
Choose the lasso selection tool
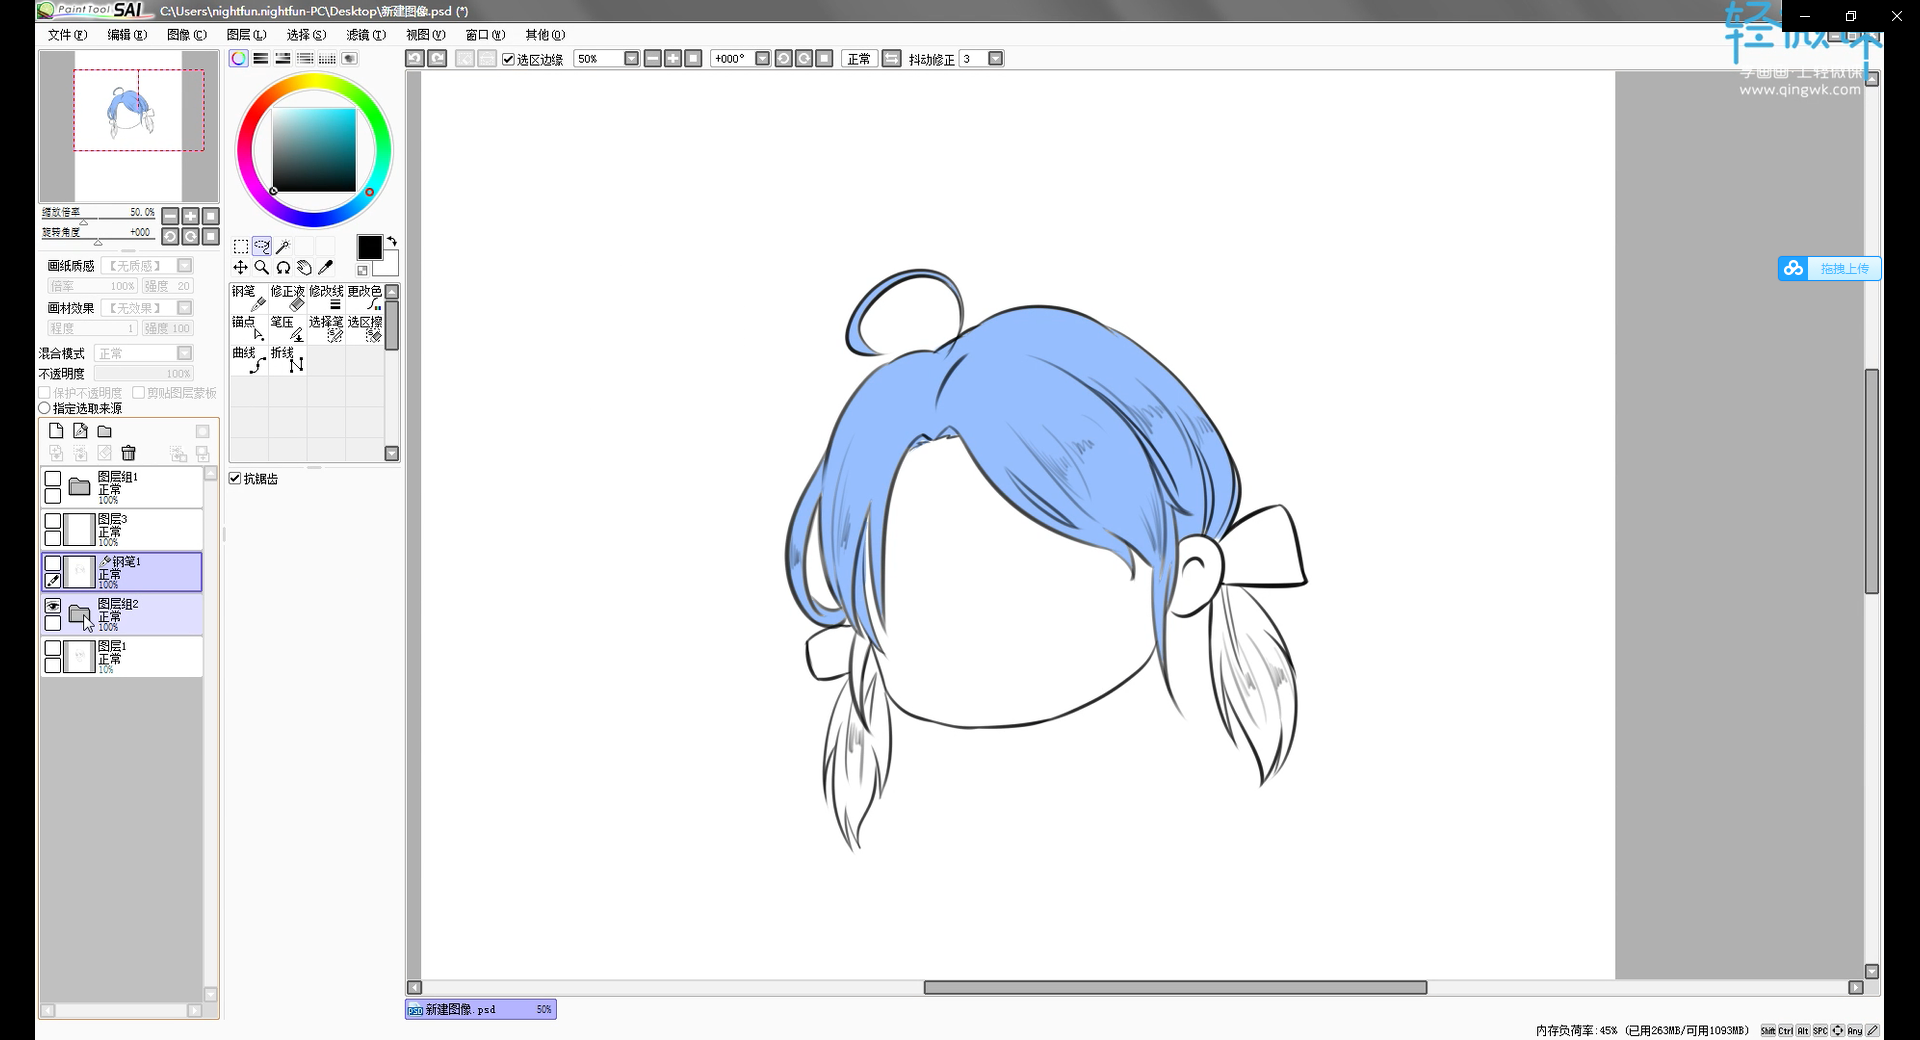(262, 246)
